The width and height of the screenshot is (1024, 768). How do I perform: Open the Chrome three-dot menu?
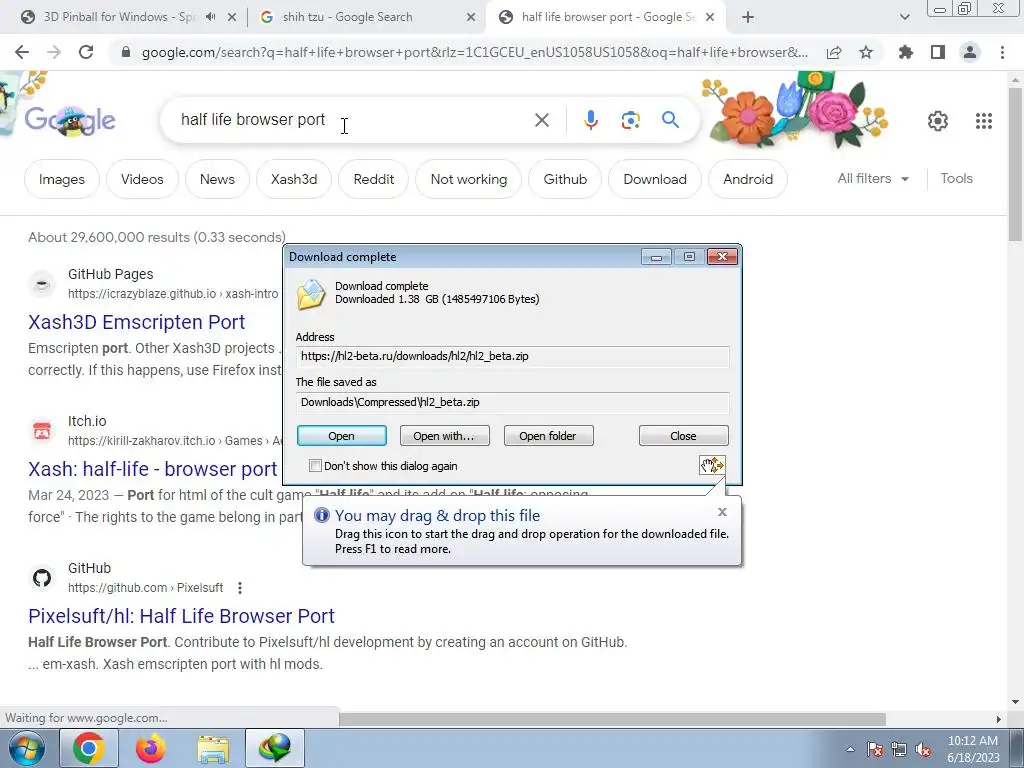click(x=1002, y=52)
